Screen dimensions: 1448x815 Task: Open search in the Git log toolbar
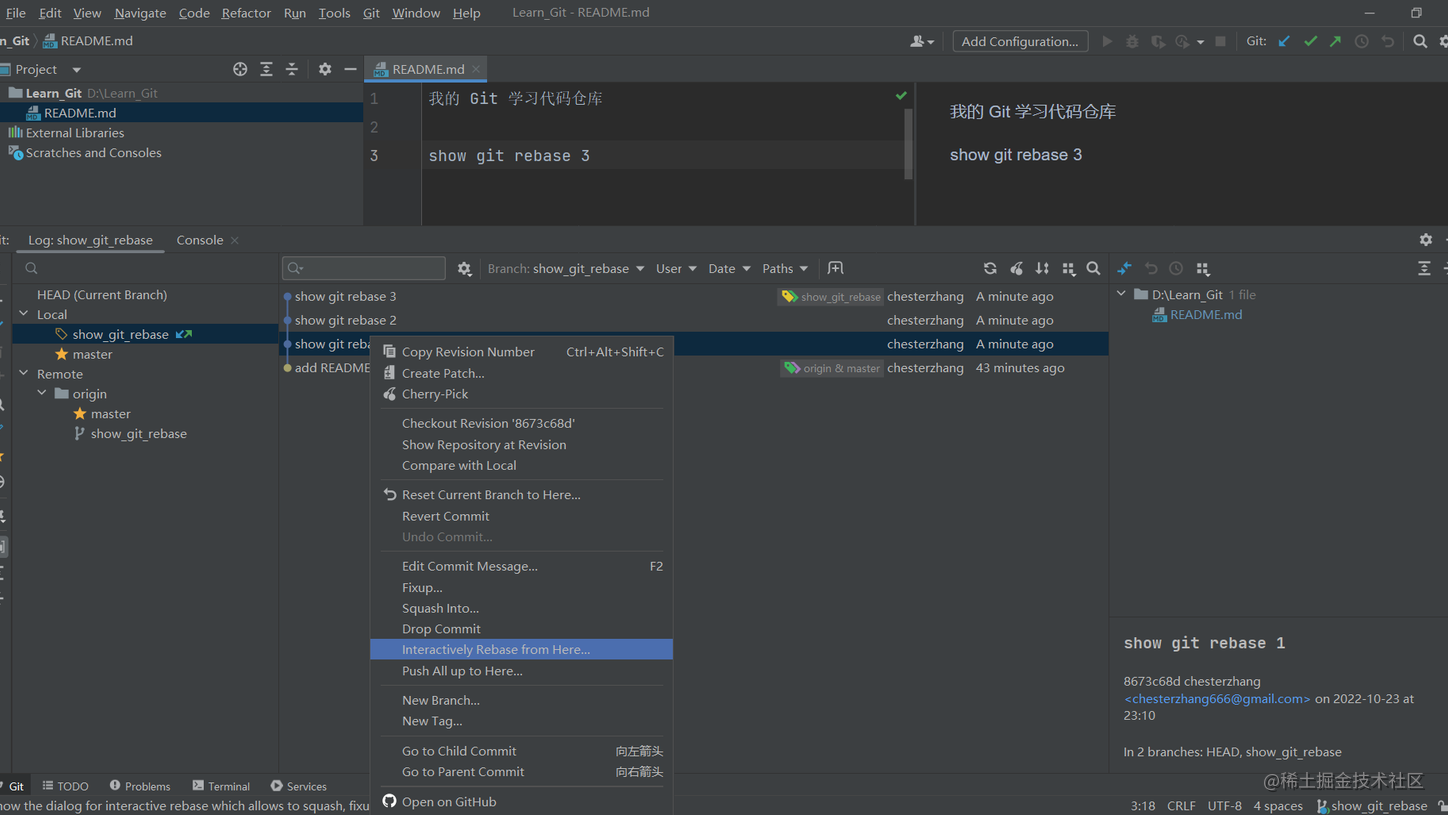coord(1093,268)
